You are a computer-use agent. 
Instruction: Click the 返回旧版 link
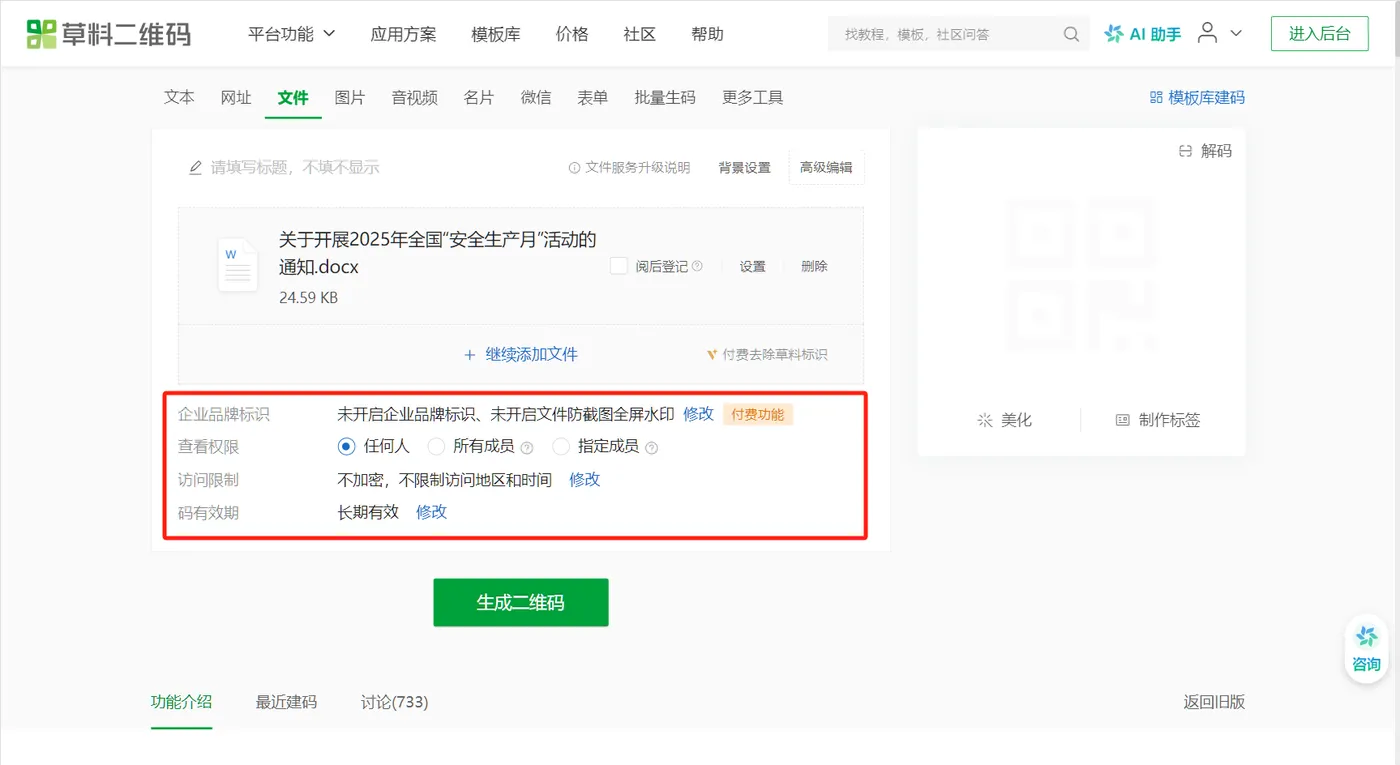[x=1214, y=702]
